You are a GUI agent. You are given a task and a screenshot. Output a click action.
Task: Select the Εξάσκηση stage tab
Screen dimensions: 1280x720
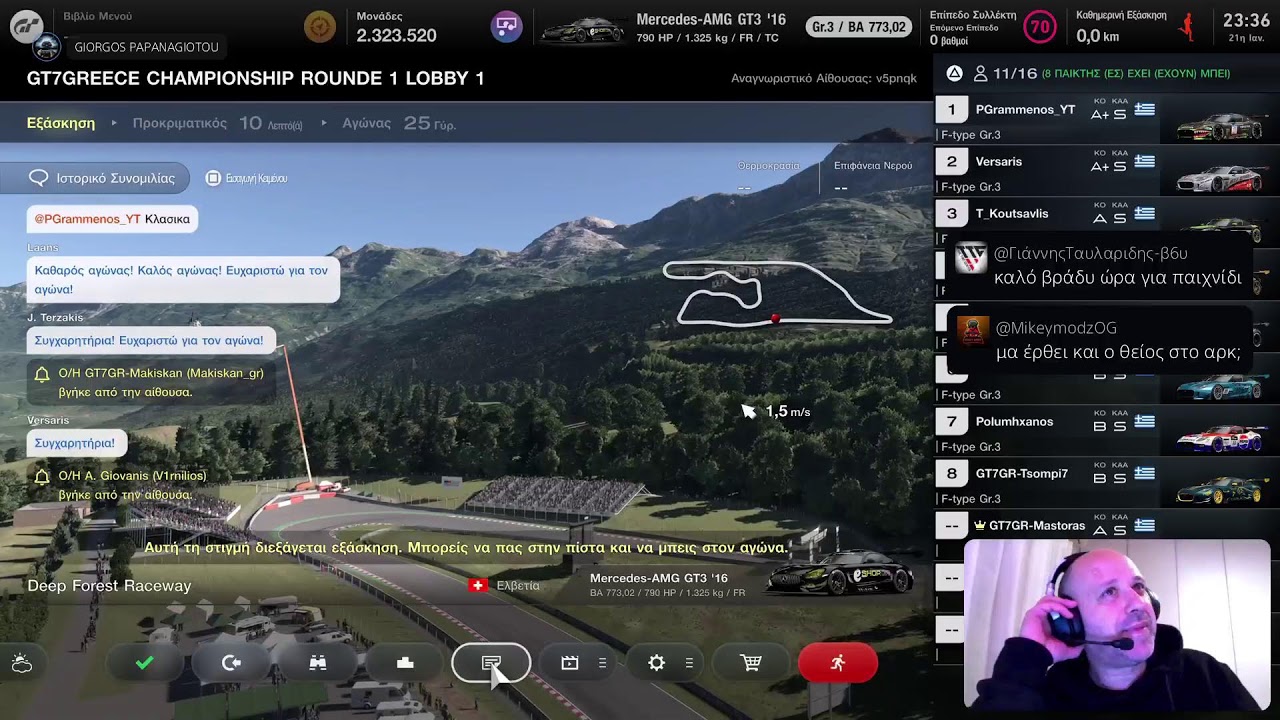pos(61,123)
